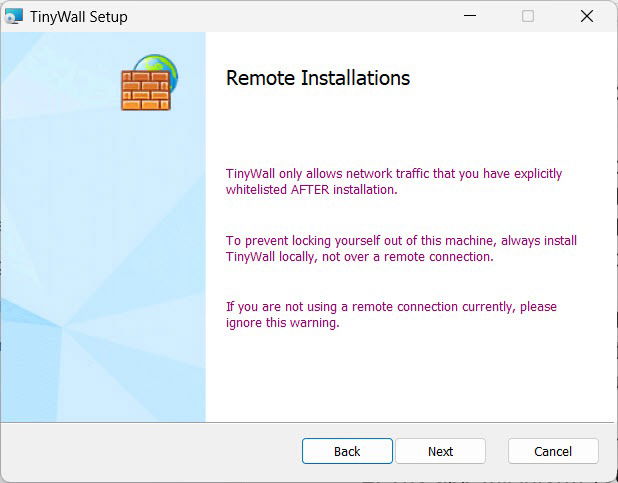Click text 'TinyWall only allows network traffic'
Image resolution: width=618 pixels, height=483 pixels.
(329, 173)
